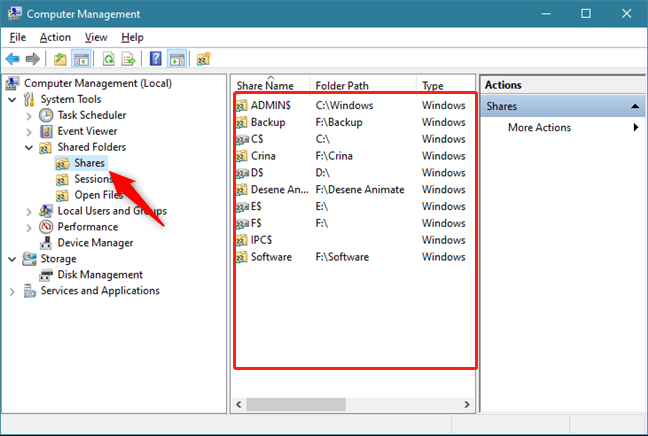Select the E$ share row

click(x=355, y=207)
